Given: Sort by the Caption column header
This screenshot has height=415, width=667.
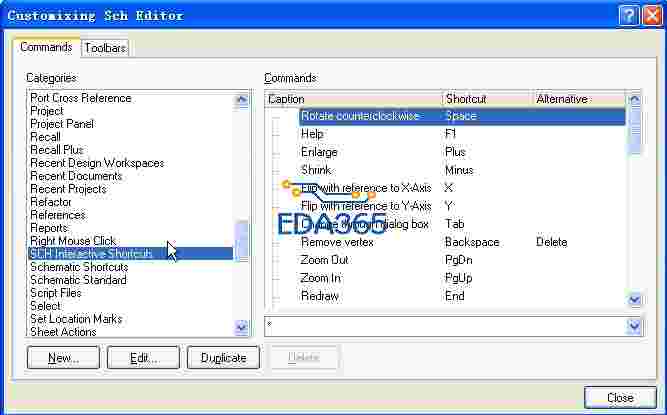Looking at the screenshot, I should [x=354, y=99].
